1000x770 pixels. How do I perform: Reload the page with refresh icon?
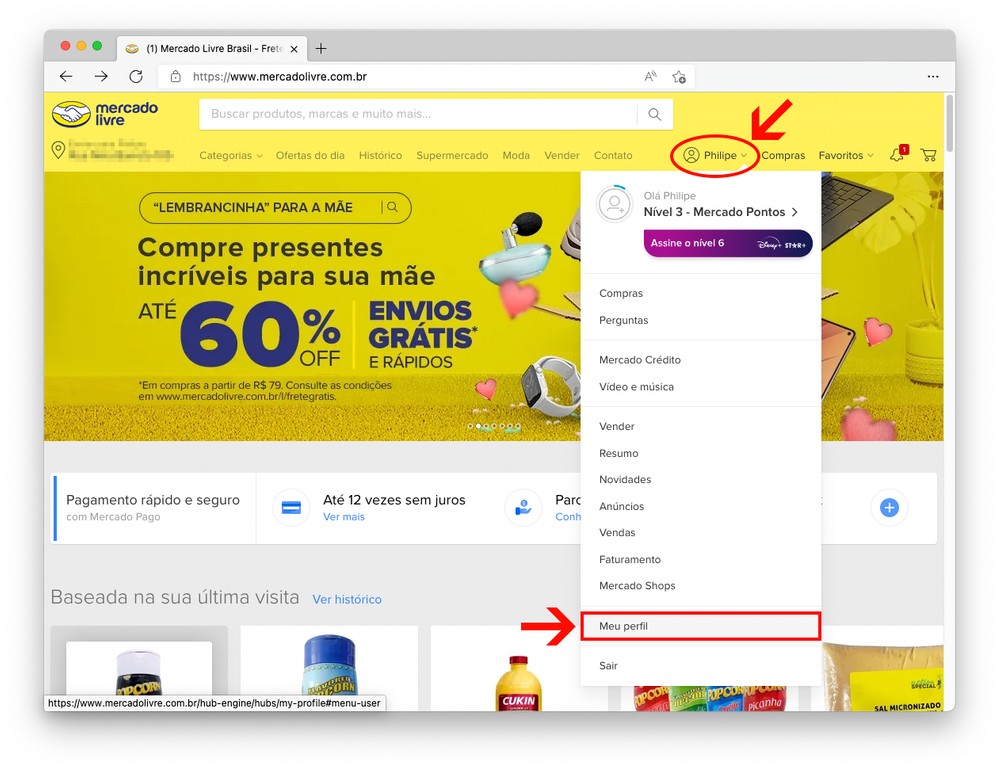(136, 77)
